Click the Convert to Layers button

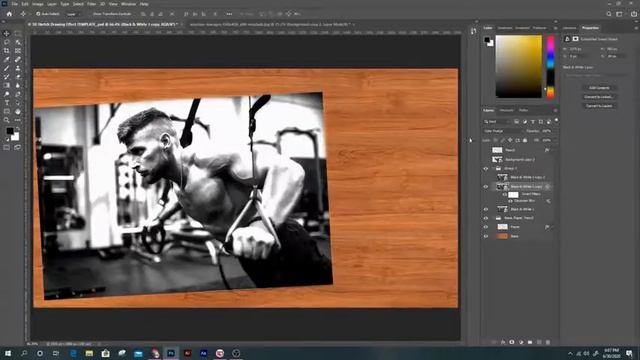point(599,106)
